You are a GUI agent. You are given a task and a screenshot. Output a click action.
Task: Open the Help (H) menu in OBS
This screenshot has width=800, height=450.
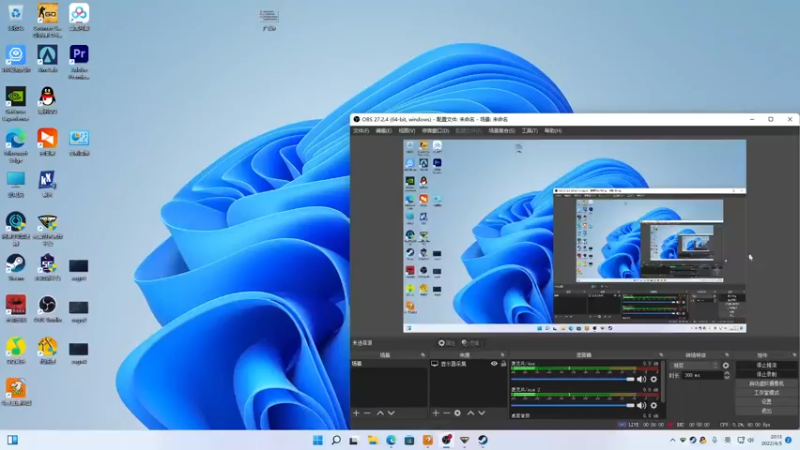553,131
